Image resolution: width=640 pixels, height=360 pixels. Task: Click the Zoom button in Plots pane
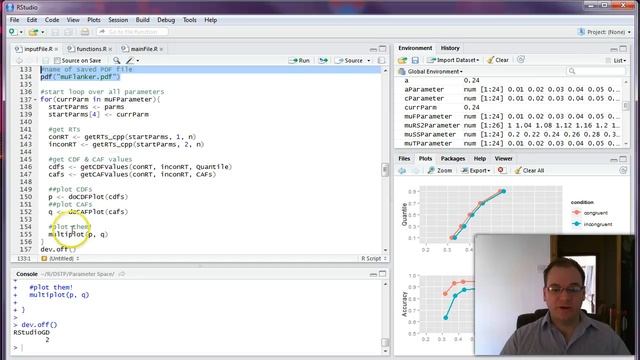[440, 171]
